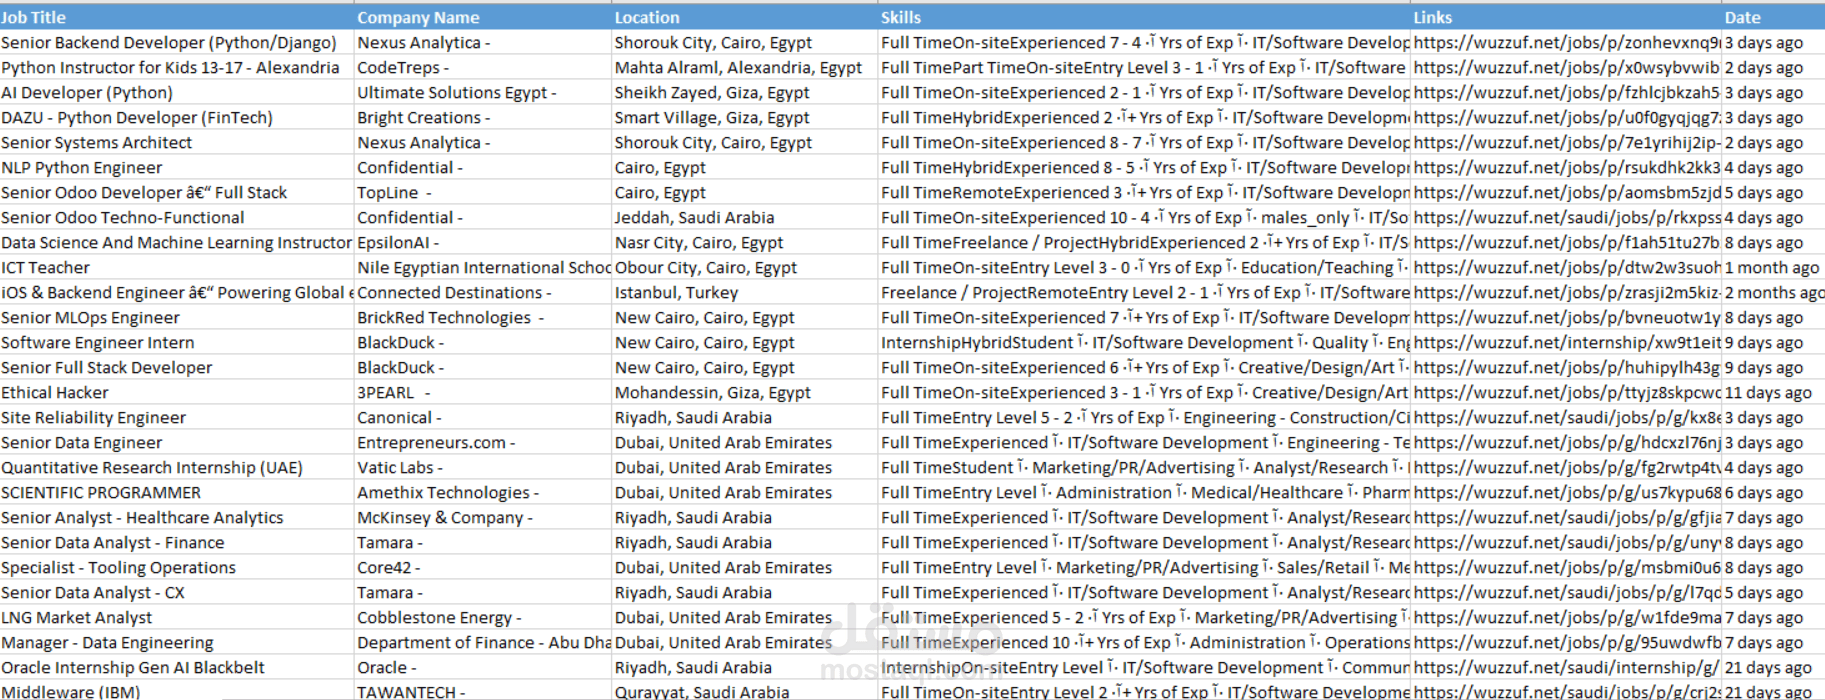Click Ultimate Solutions Egypt company cell
This screenshot has width=1825, height=700.
[x=483, y=92]
